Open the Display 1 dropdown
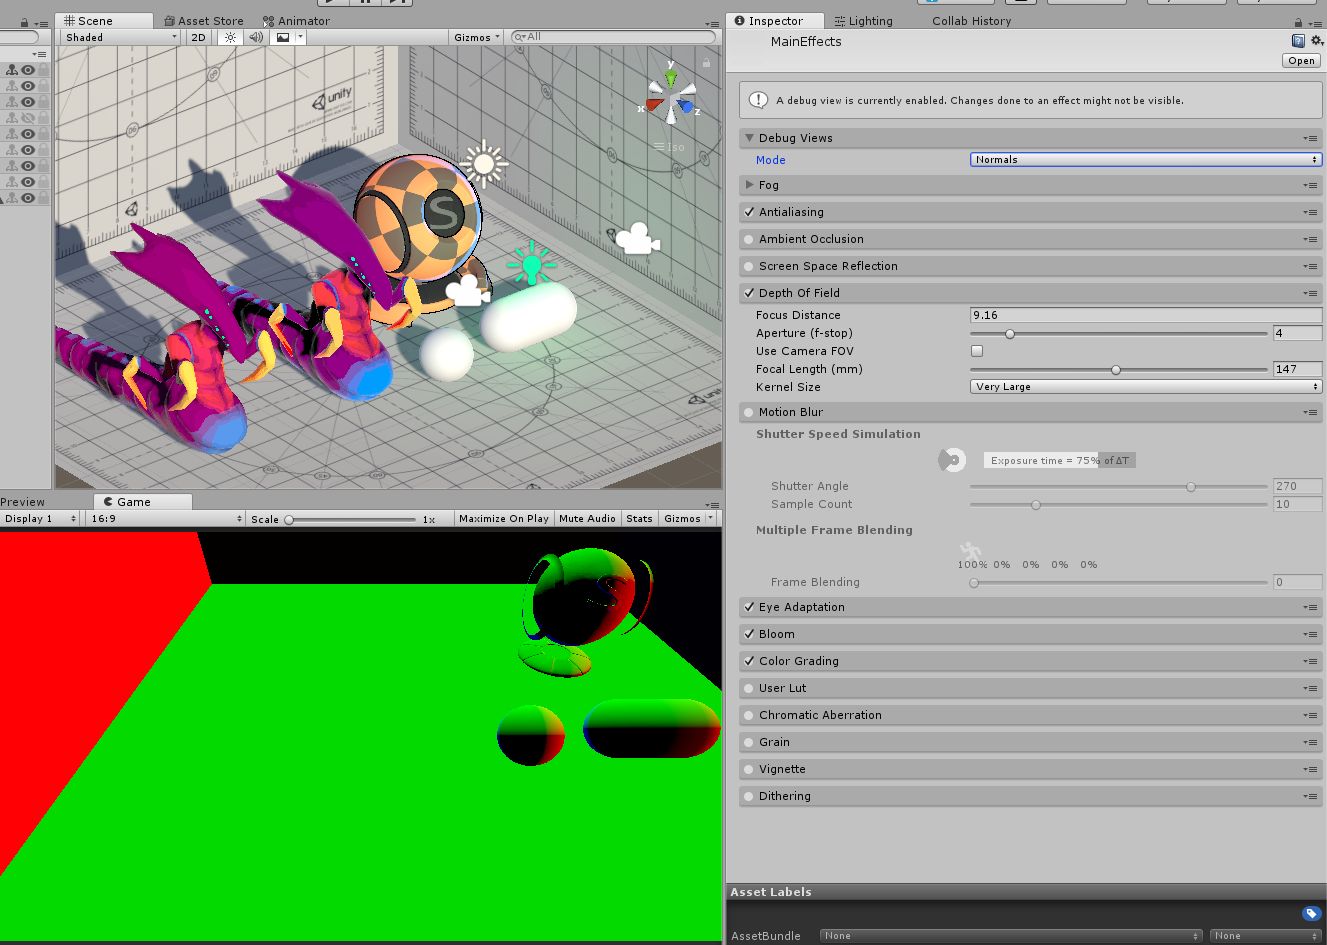The image size is (1327, 945). [39, 519]
